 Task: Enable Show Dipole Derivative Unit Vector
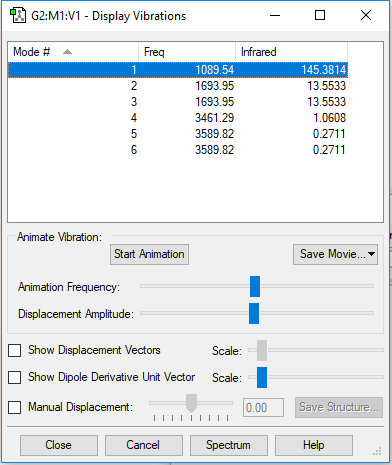coord(15,377)
